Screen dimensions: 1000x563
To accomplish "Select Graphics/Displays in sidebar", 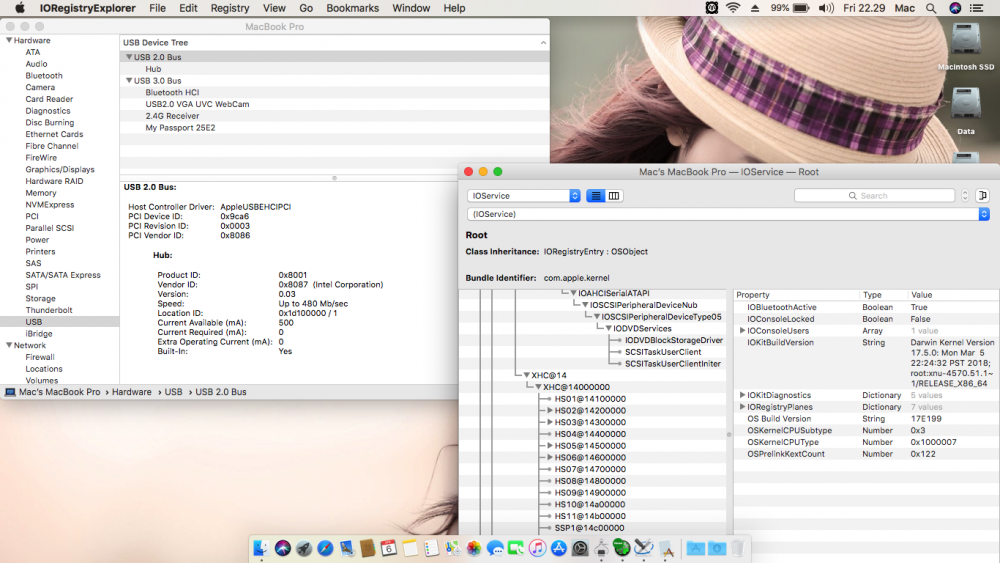I will click(60, 170).
